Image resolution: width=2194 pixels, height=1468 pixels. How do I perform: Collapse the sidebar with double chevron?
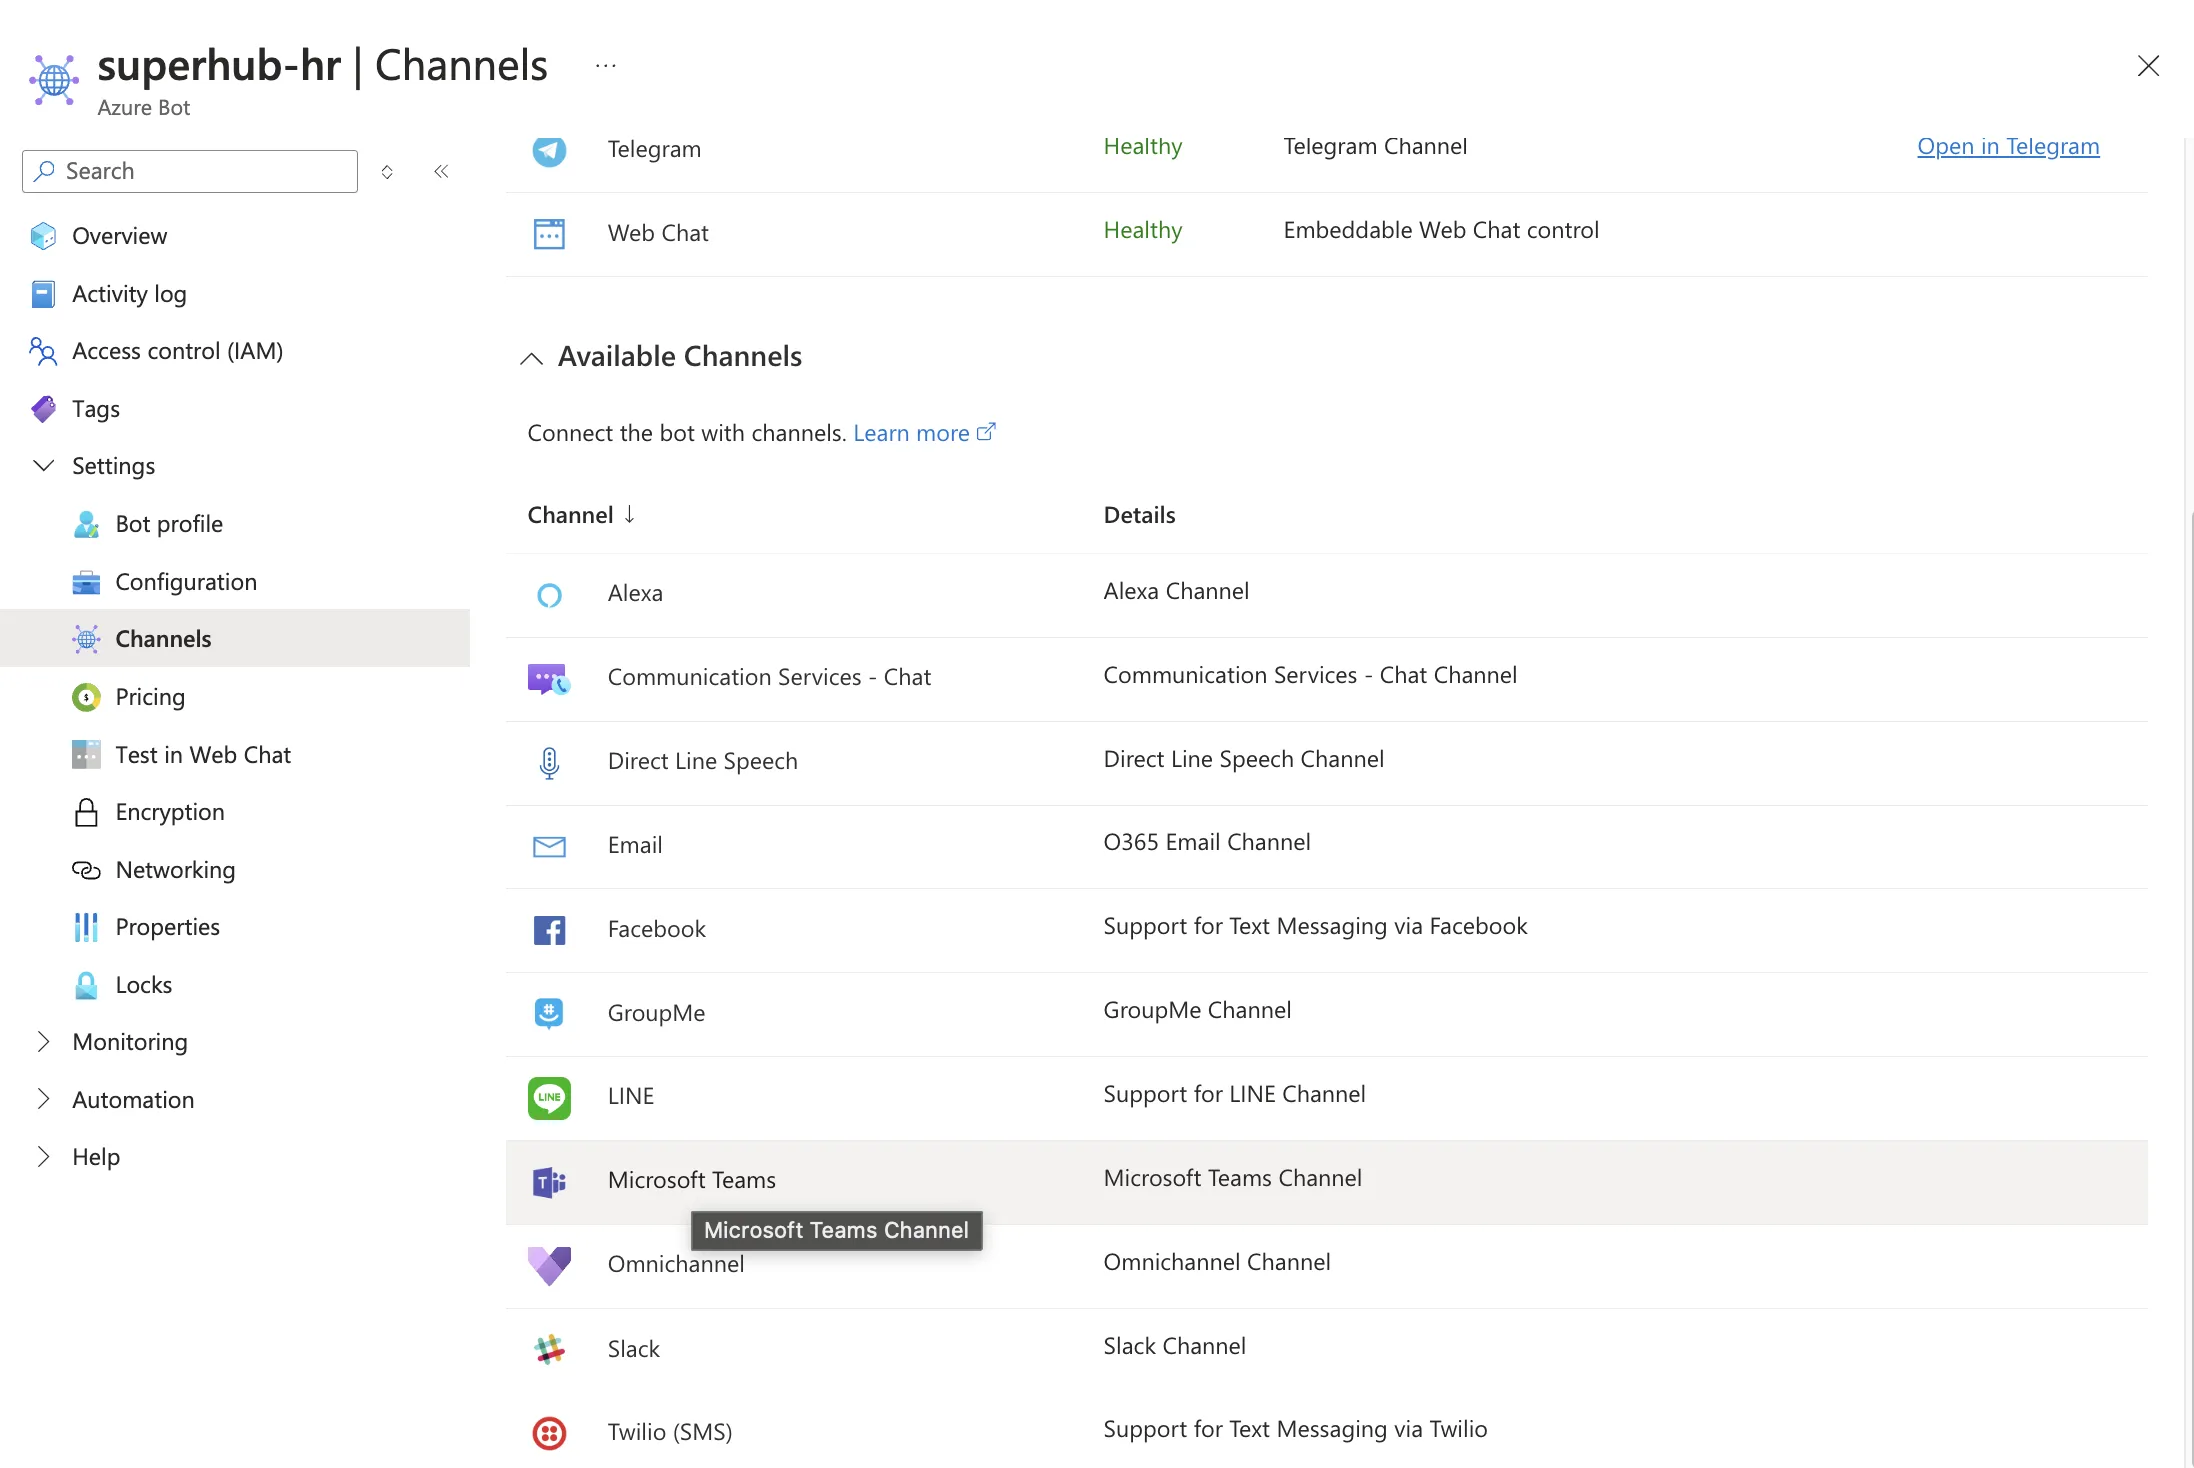pyautogui.click(x=441, y=171)
